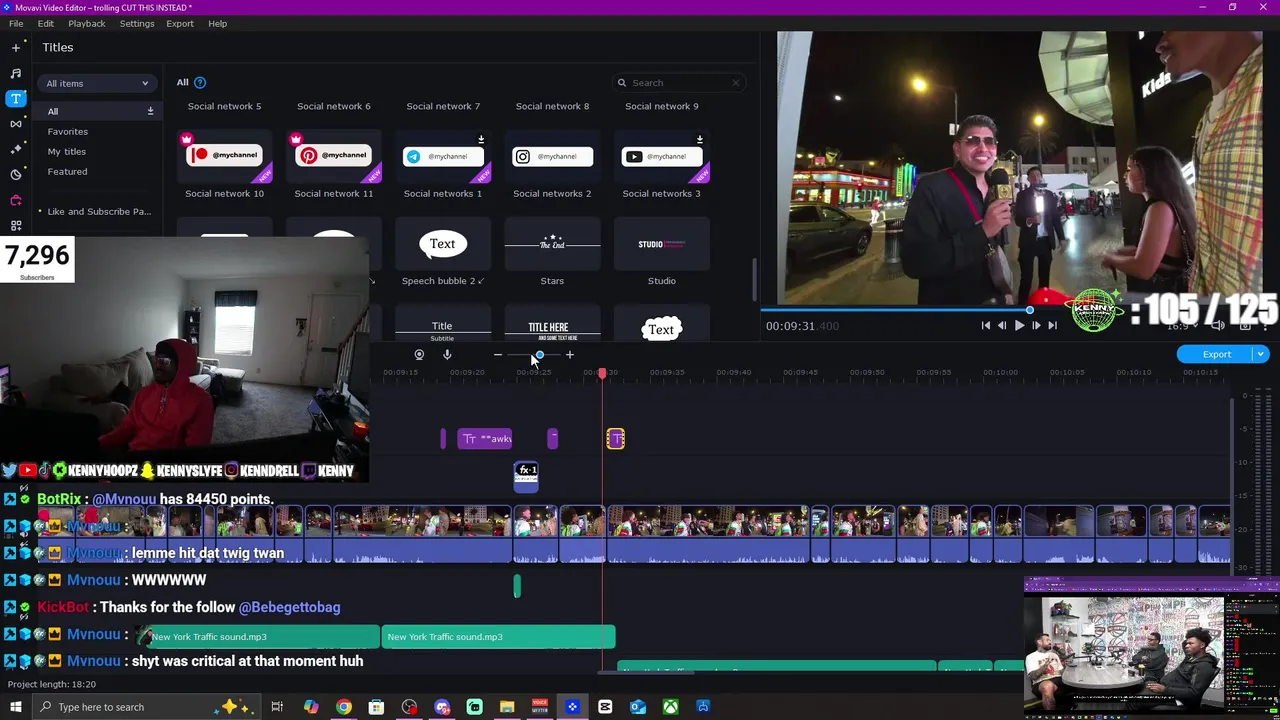
Task: Select the Social network 11 Pinterest title
Action: pyautogui.click(x=334, y=156)
